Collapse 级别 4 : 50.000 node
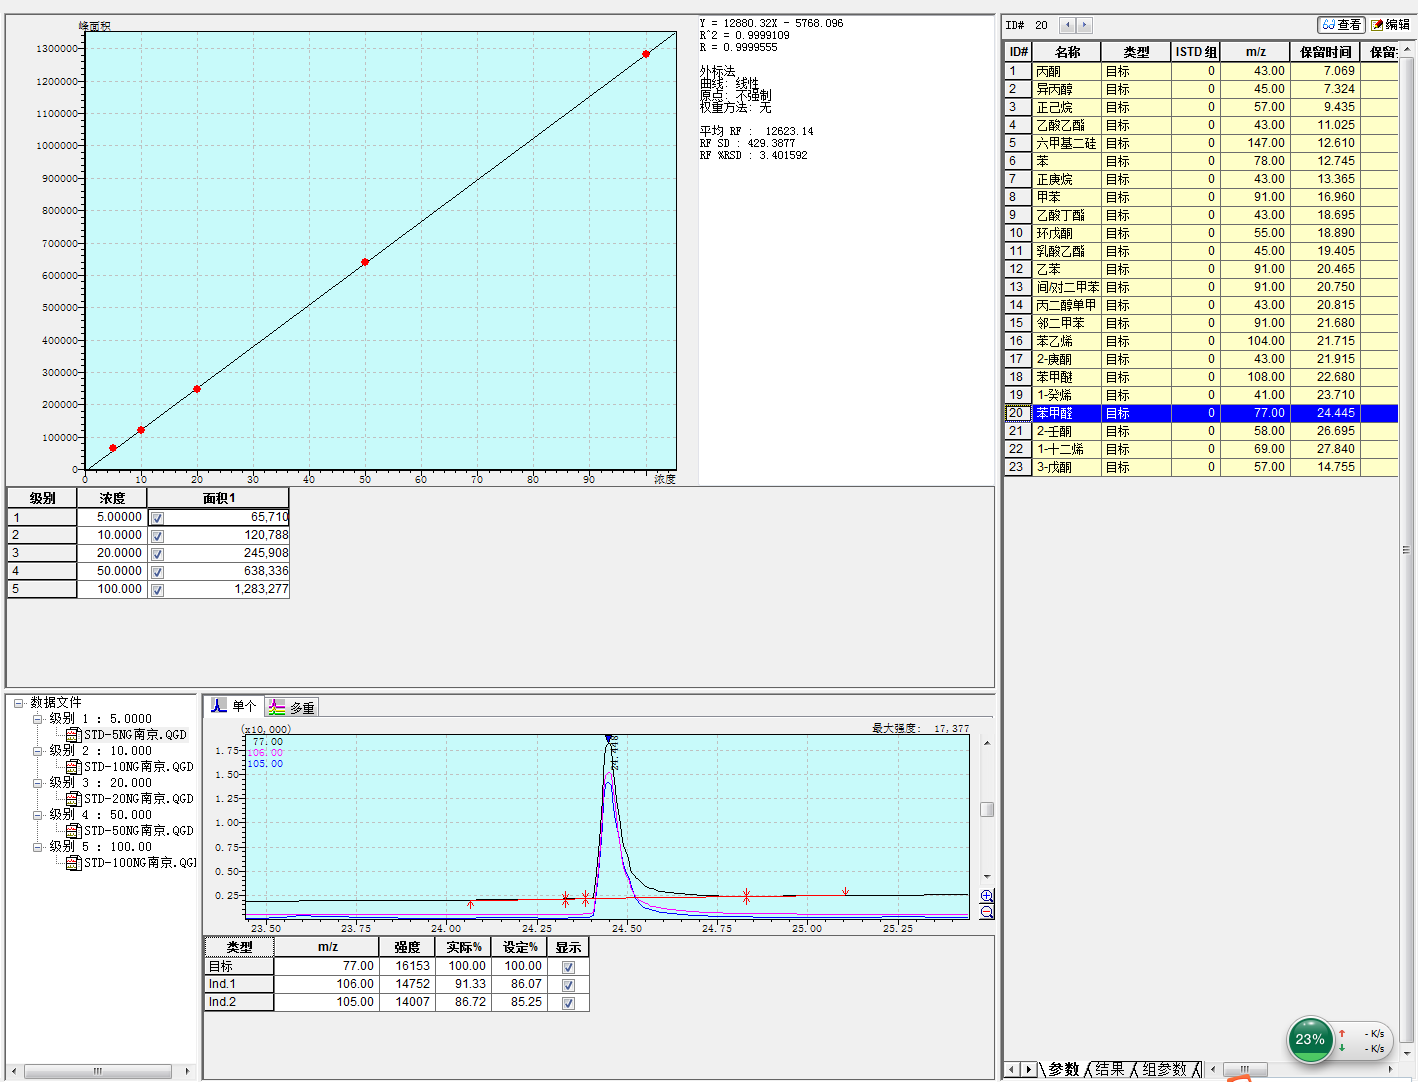Screen dimensions: 1418x1082 coord(37,815)
